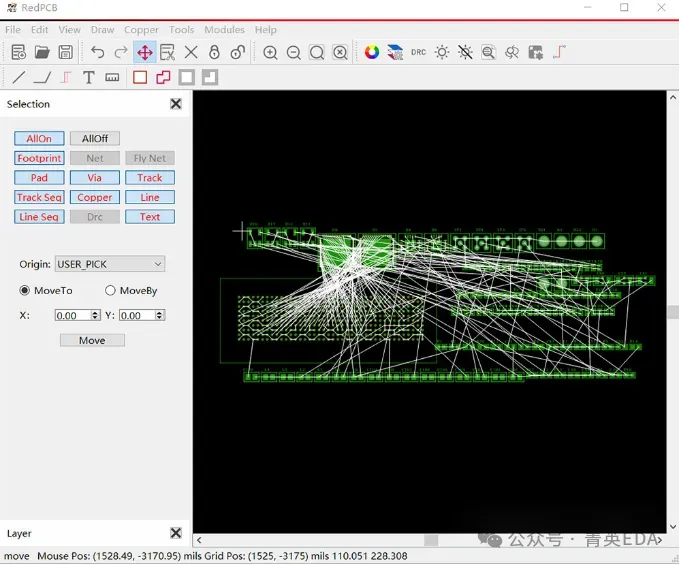
Task: Open the layer stack icon
Action: point(395,52)
